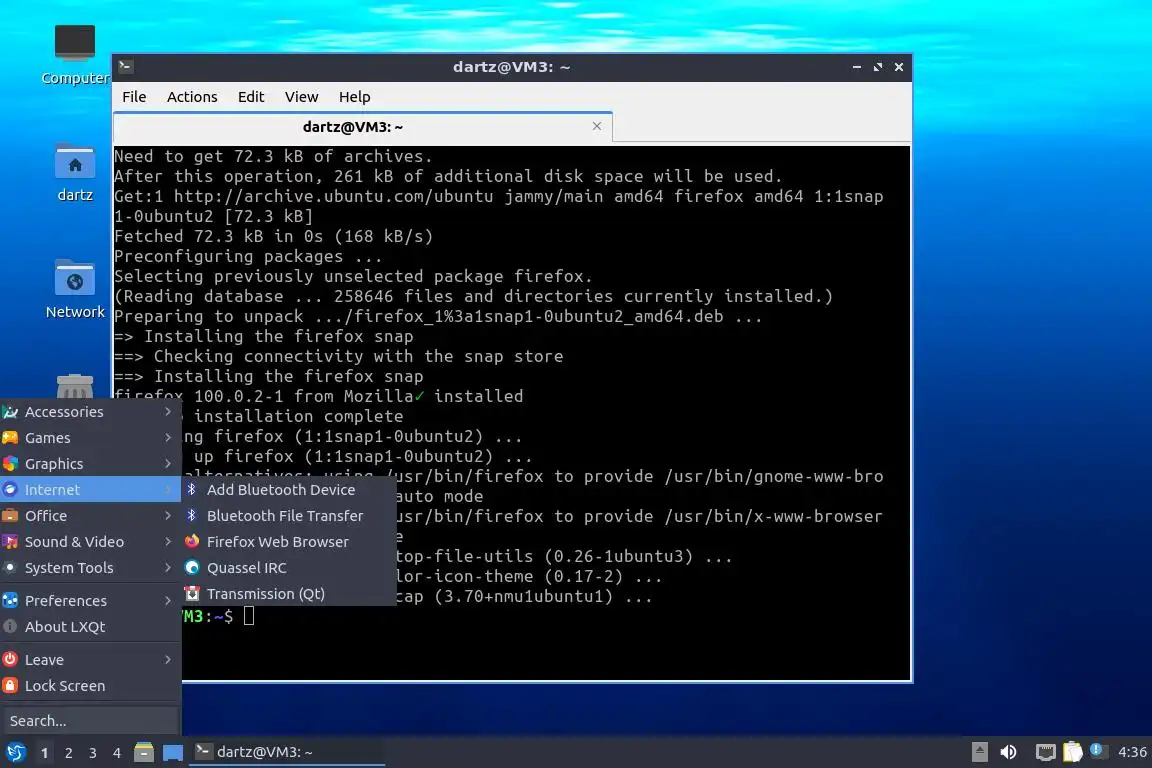Select Lock Screen from menu
This screenshot has width=1152, height=768.
click(x=90, y=686)
